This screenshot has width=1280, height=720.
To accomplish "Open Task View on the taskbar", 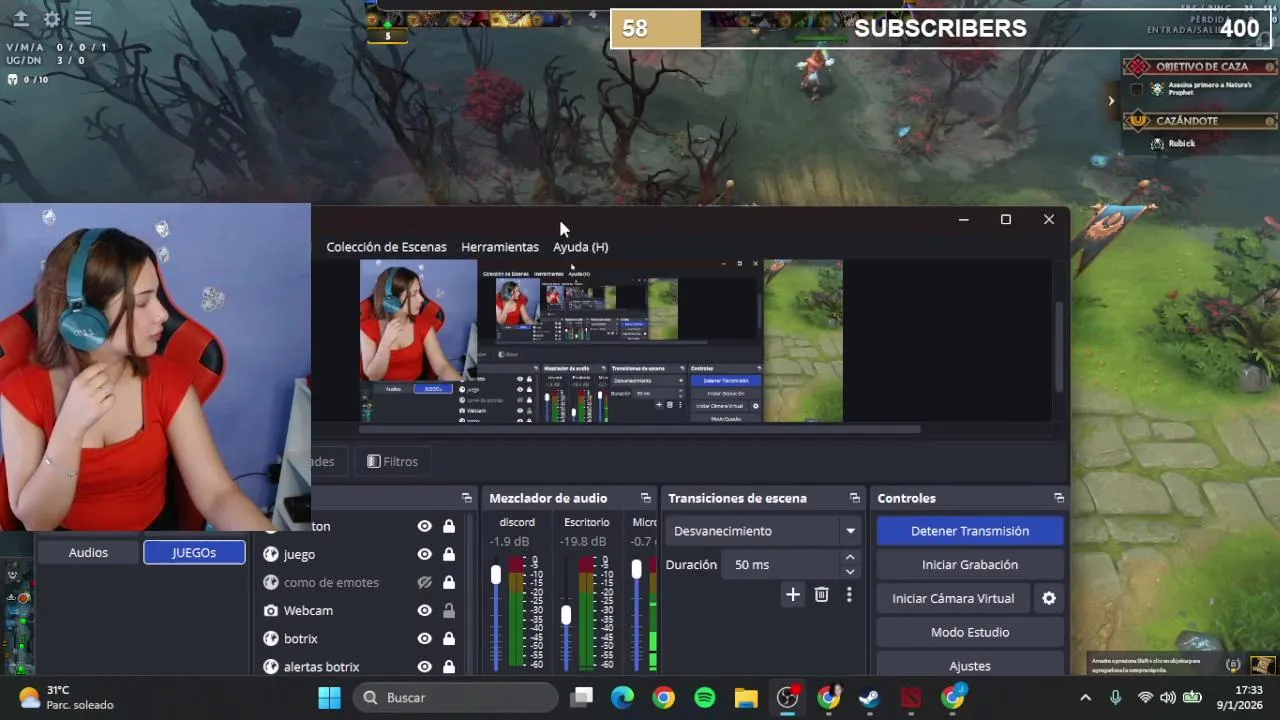I will pos(581,697).
